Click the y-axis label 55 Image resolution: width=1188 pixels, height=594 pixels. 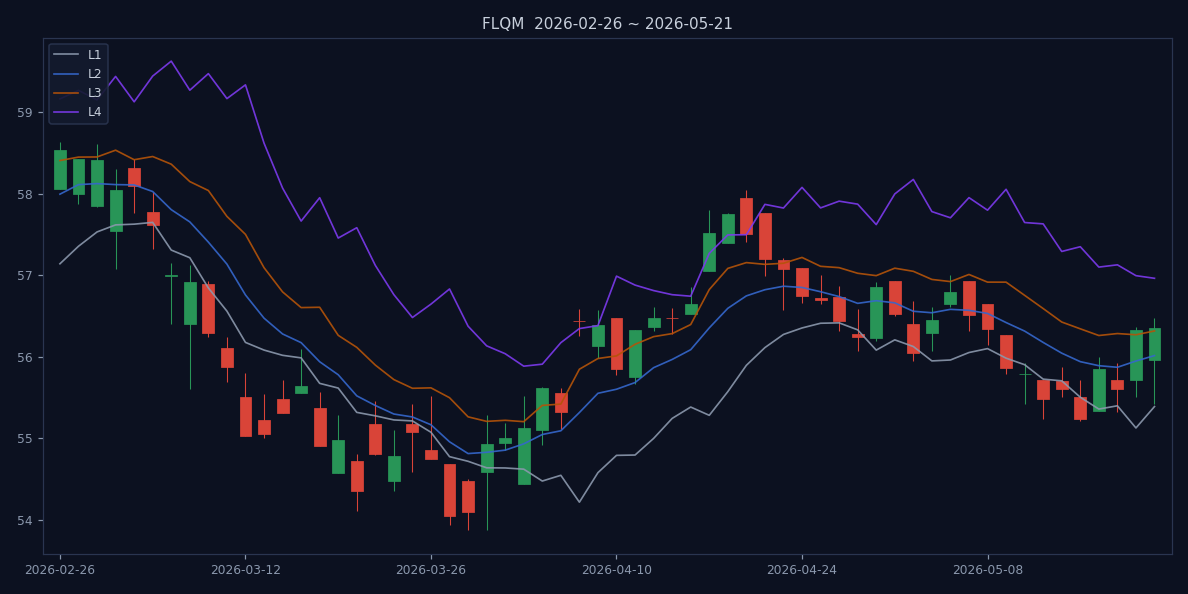tap(25, 439)
